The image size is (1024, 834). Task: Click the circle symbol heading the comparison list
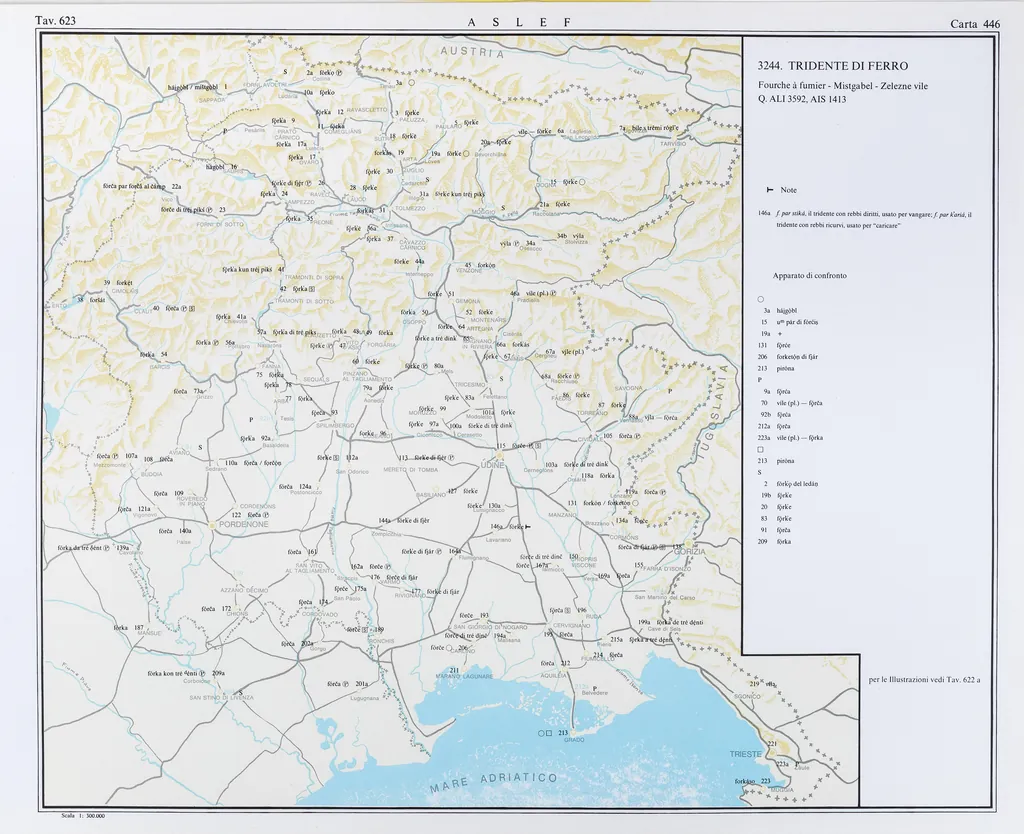click(x=761, y=299)
